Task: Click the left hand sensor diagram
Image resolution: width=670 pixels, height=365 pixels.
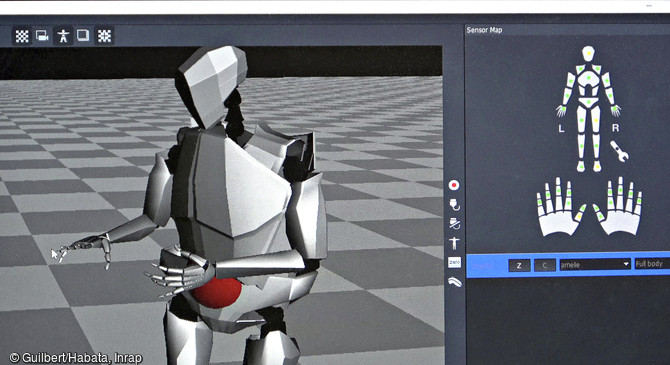Action: (561, 207)
